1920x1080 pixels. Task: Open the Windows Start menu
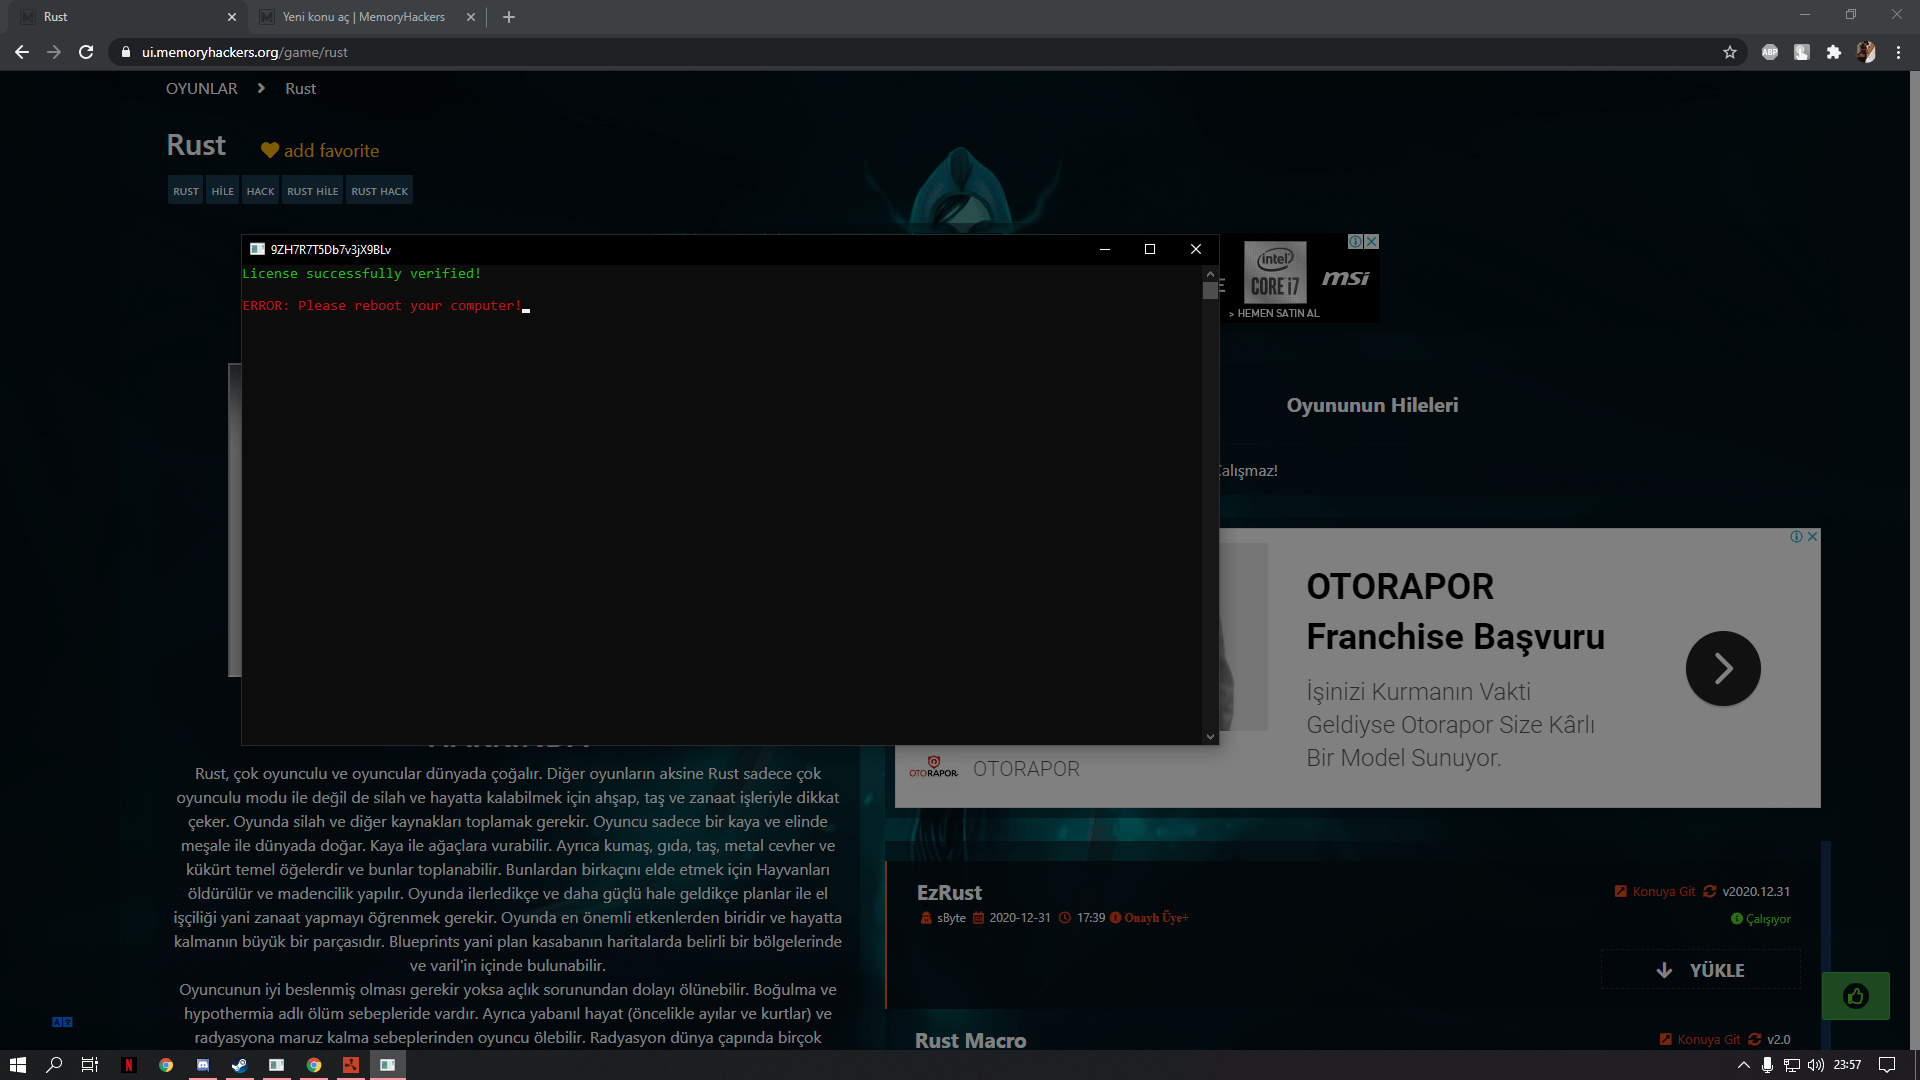pyautogui.click(x=17, y=1065)
